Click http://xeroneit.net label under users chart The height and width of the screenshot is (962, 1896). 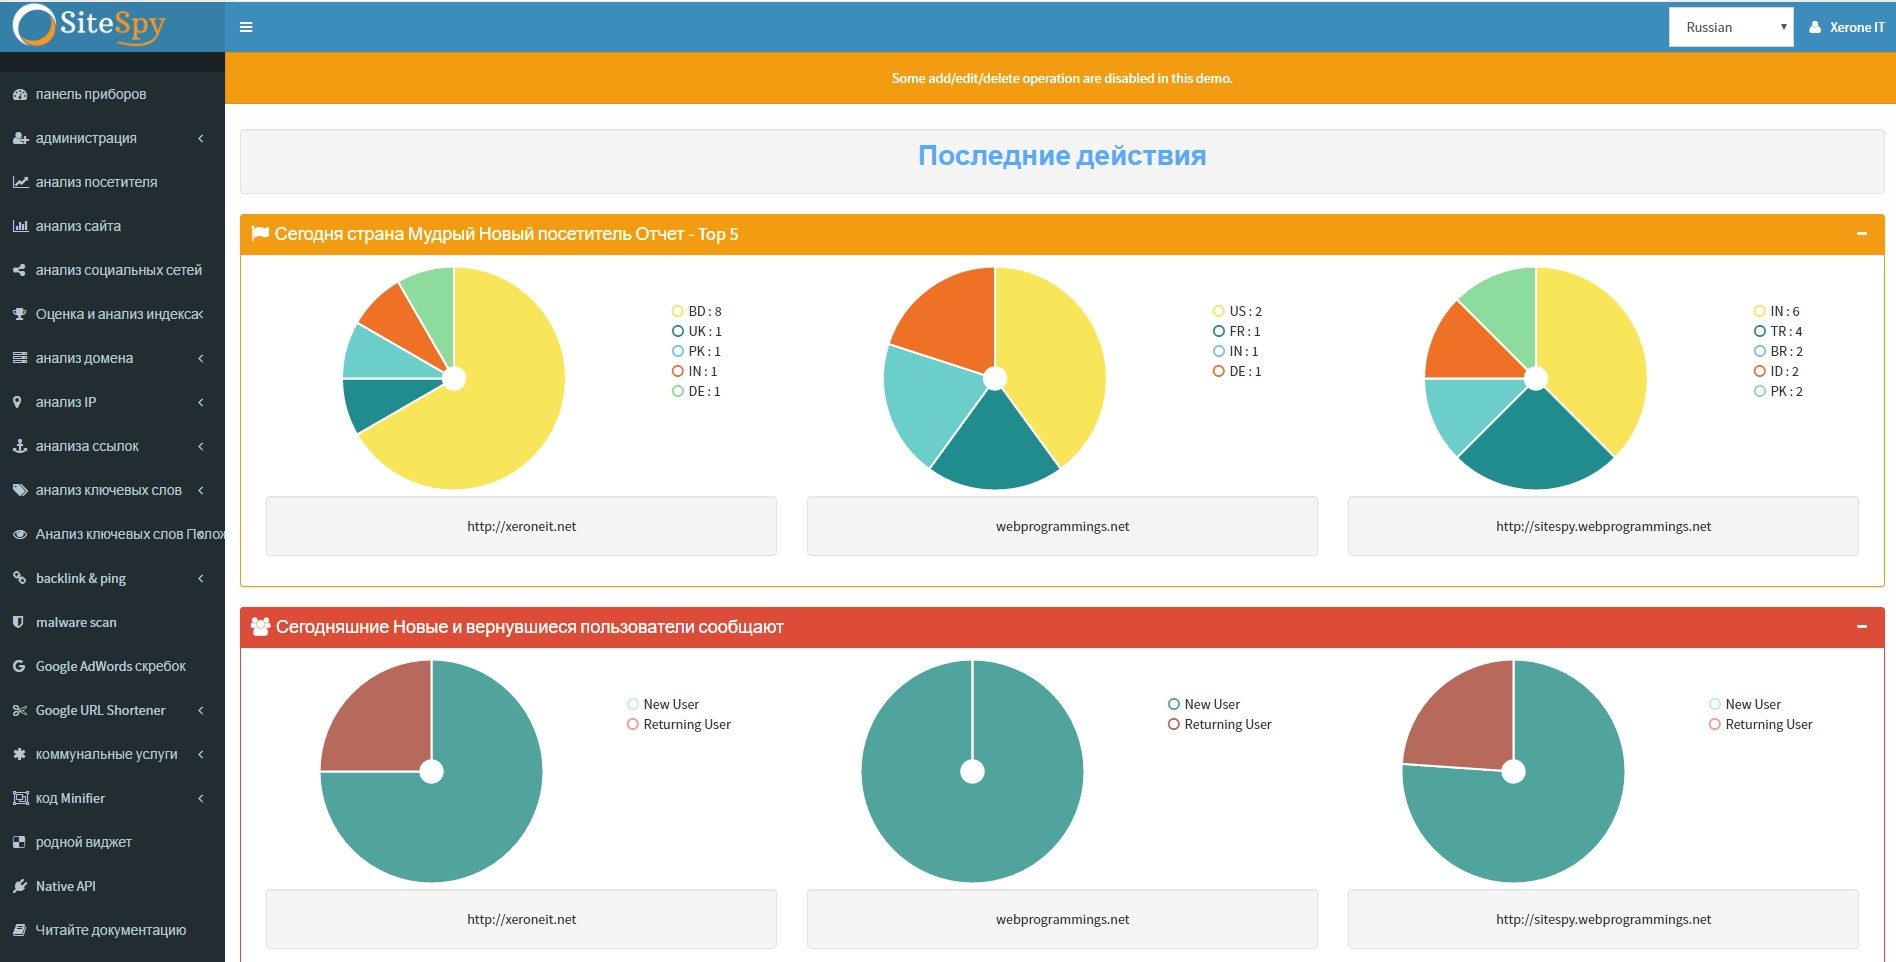(521, 919)
